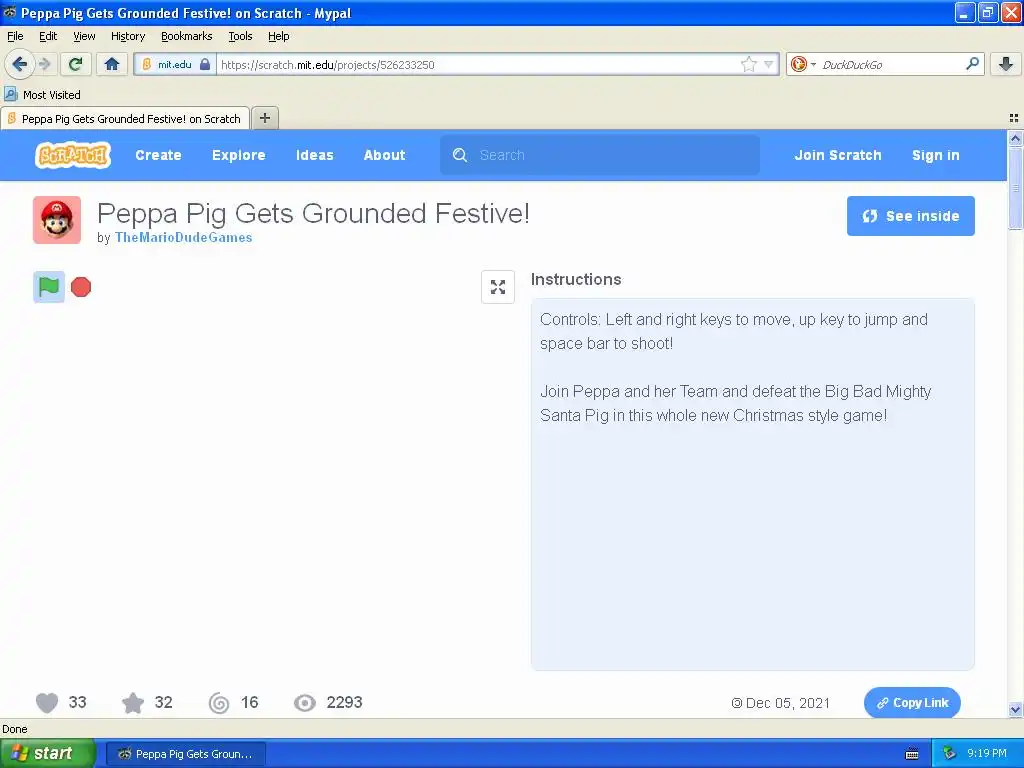Click the Scratch logo
Screen dimensions: 1024x768
72,155
